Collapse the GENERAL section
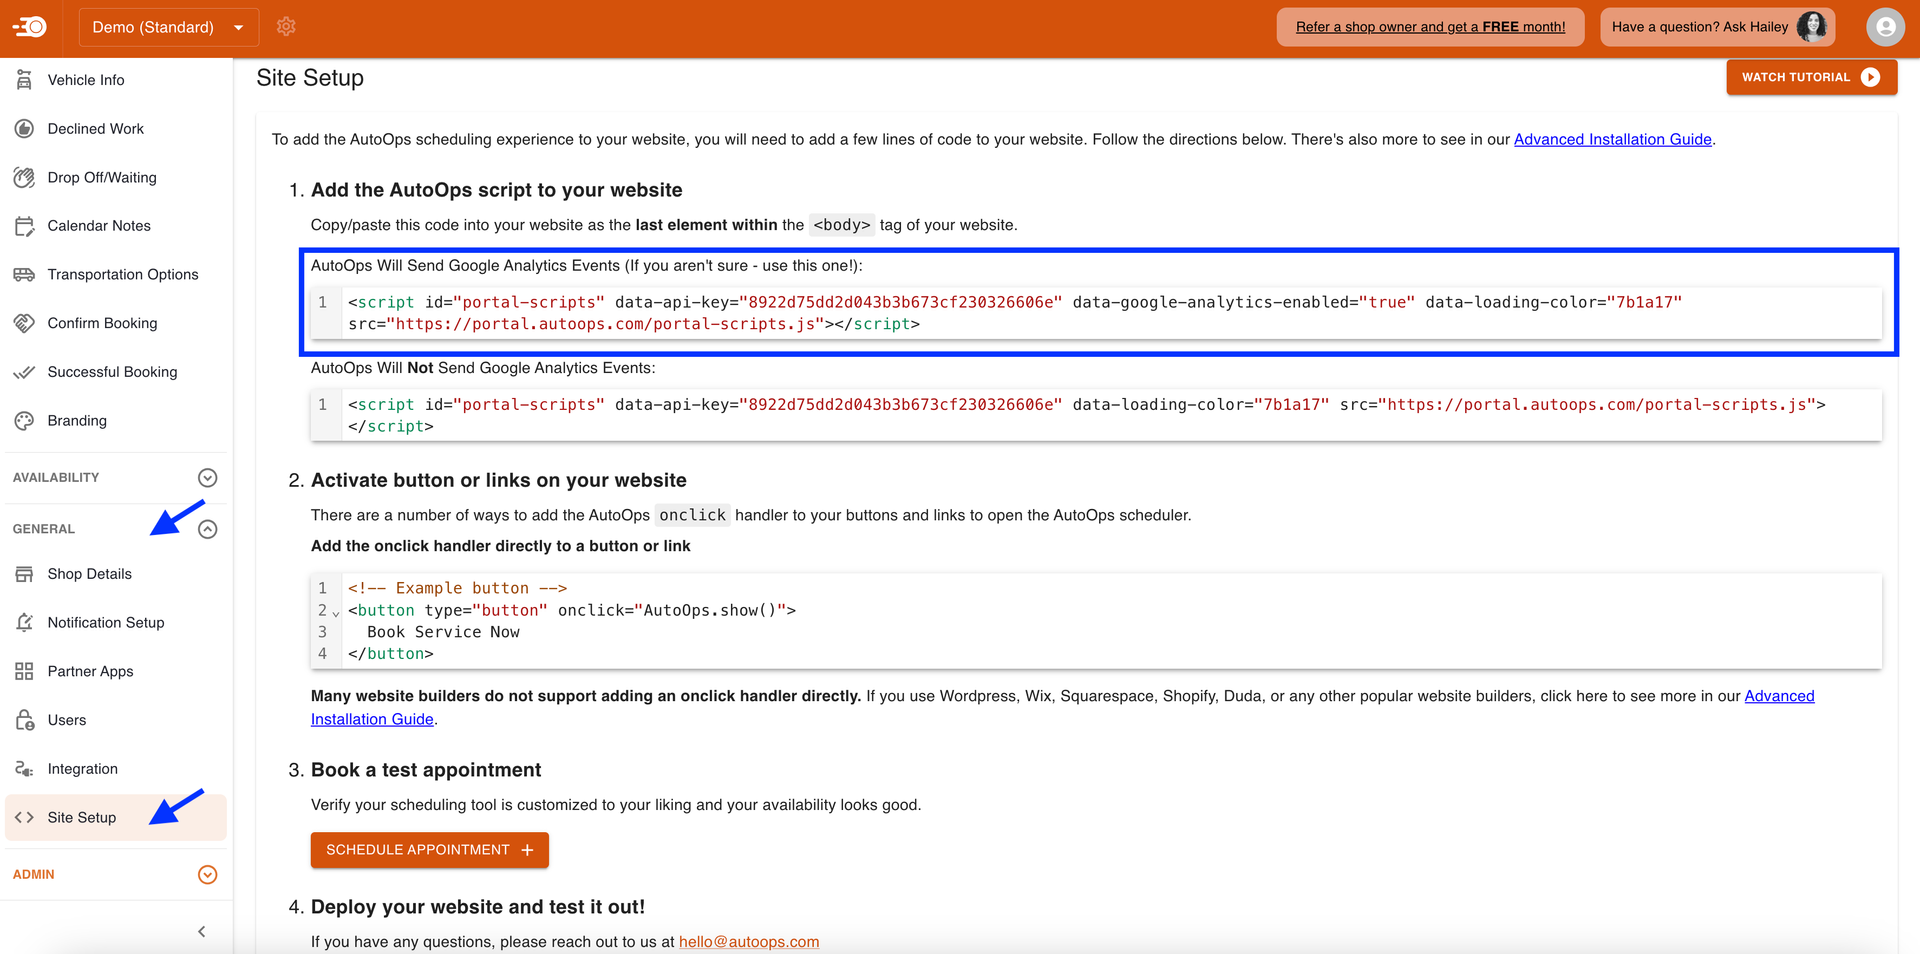The width and height of the screenshot is (1920, 954). pos(208,528)
